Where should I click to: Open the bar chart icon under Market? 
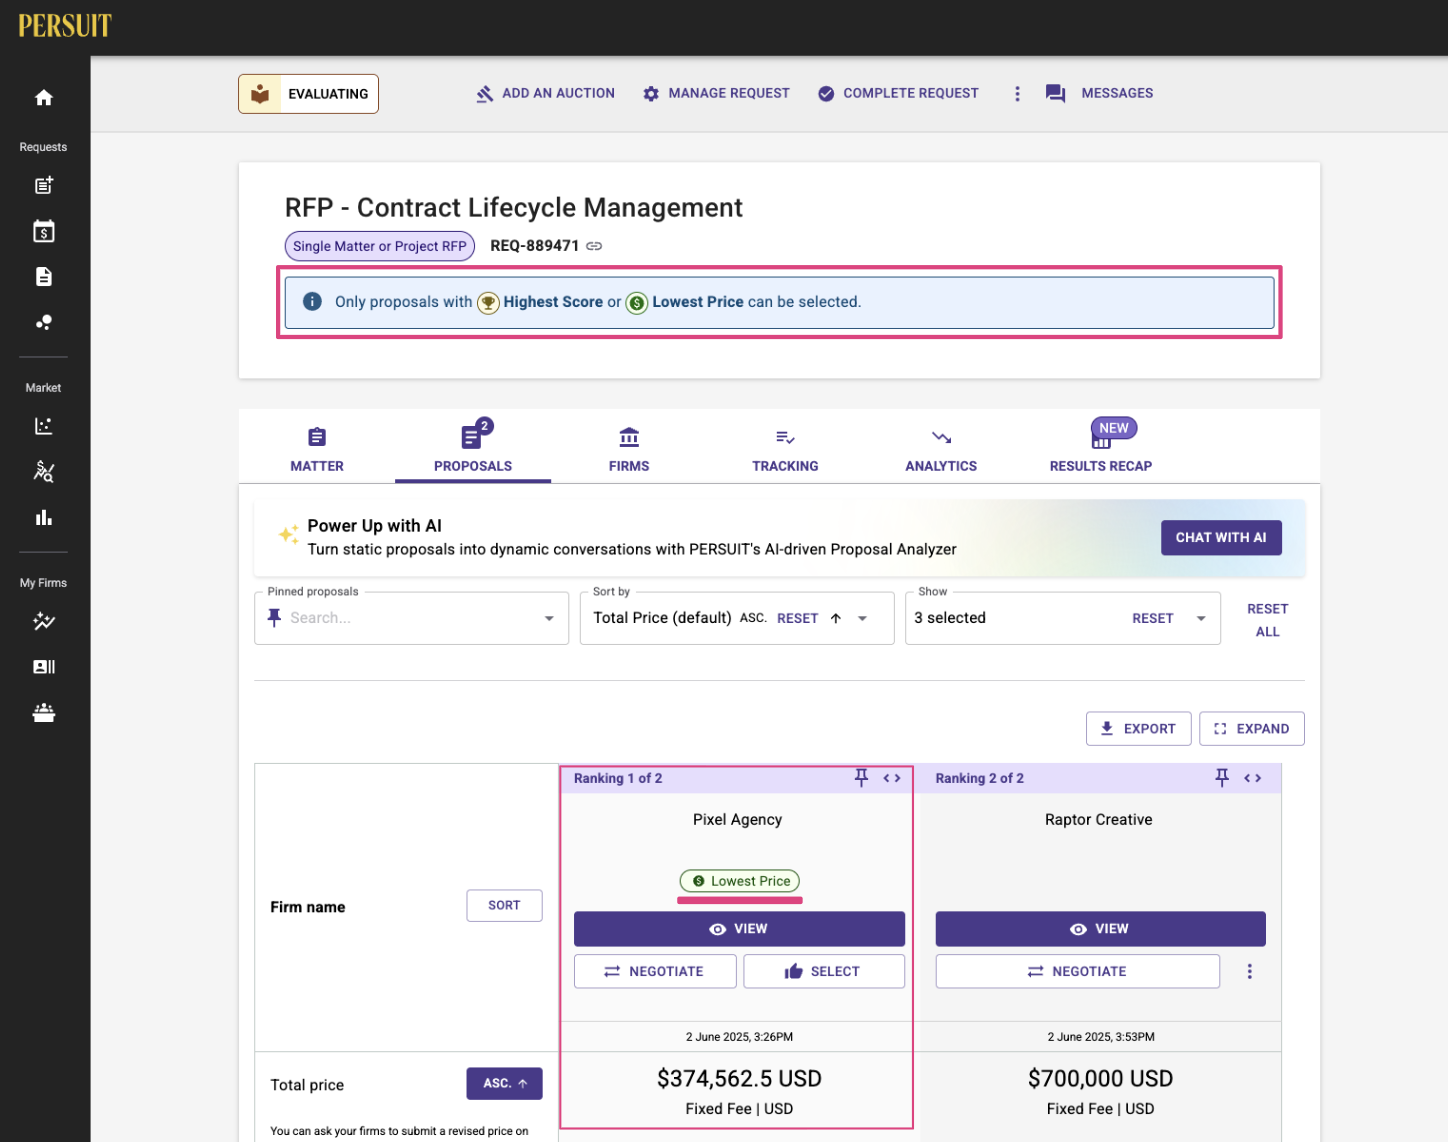click(43, 517)
